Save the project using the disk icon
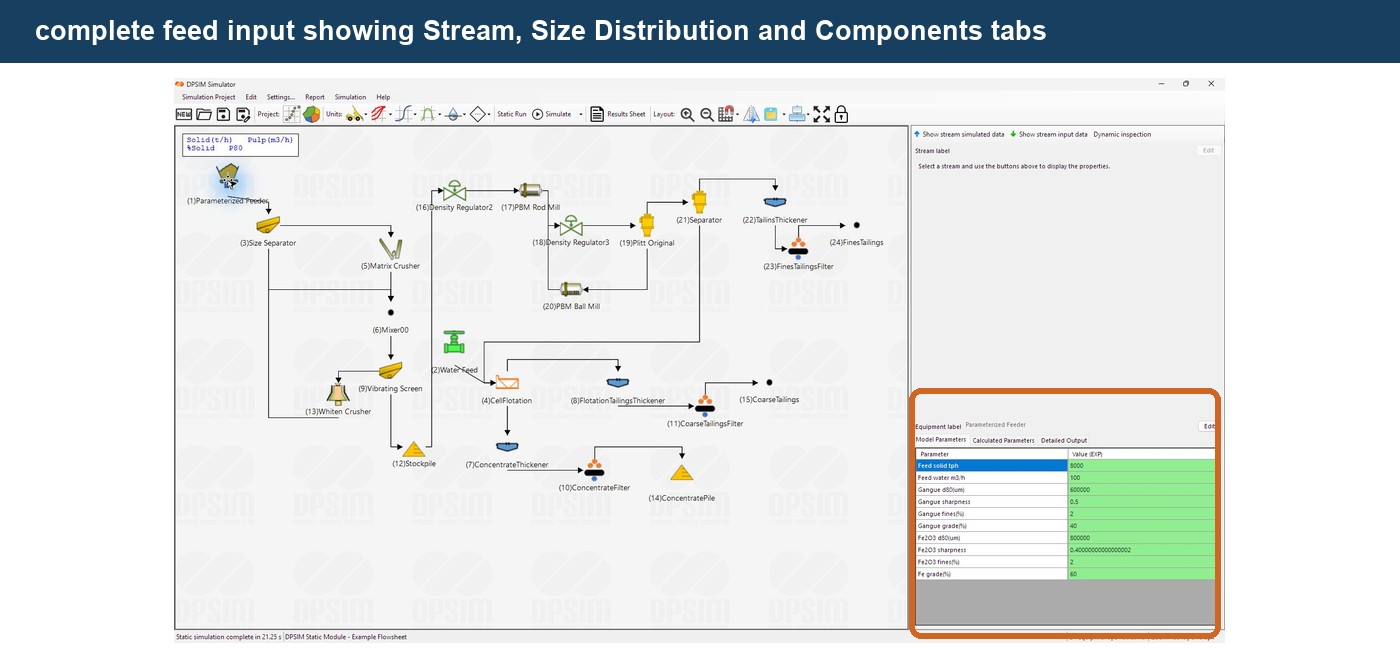Viewport: 1400px width, 650px height. [224, 114]
